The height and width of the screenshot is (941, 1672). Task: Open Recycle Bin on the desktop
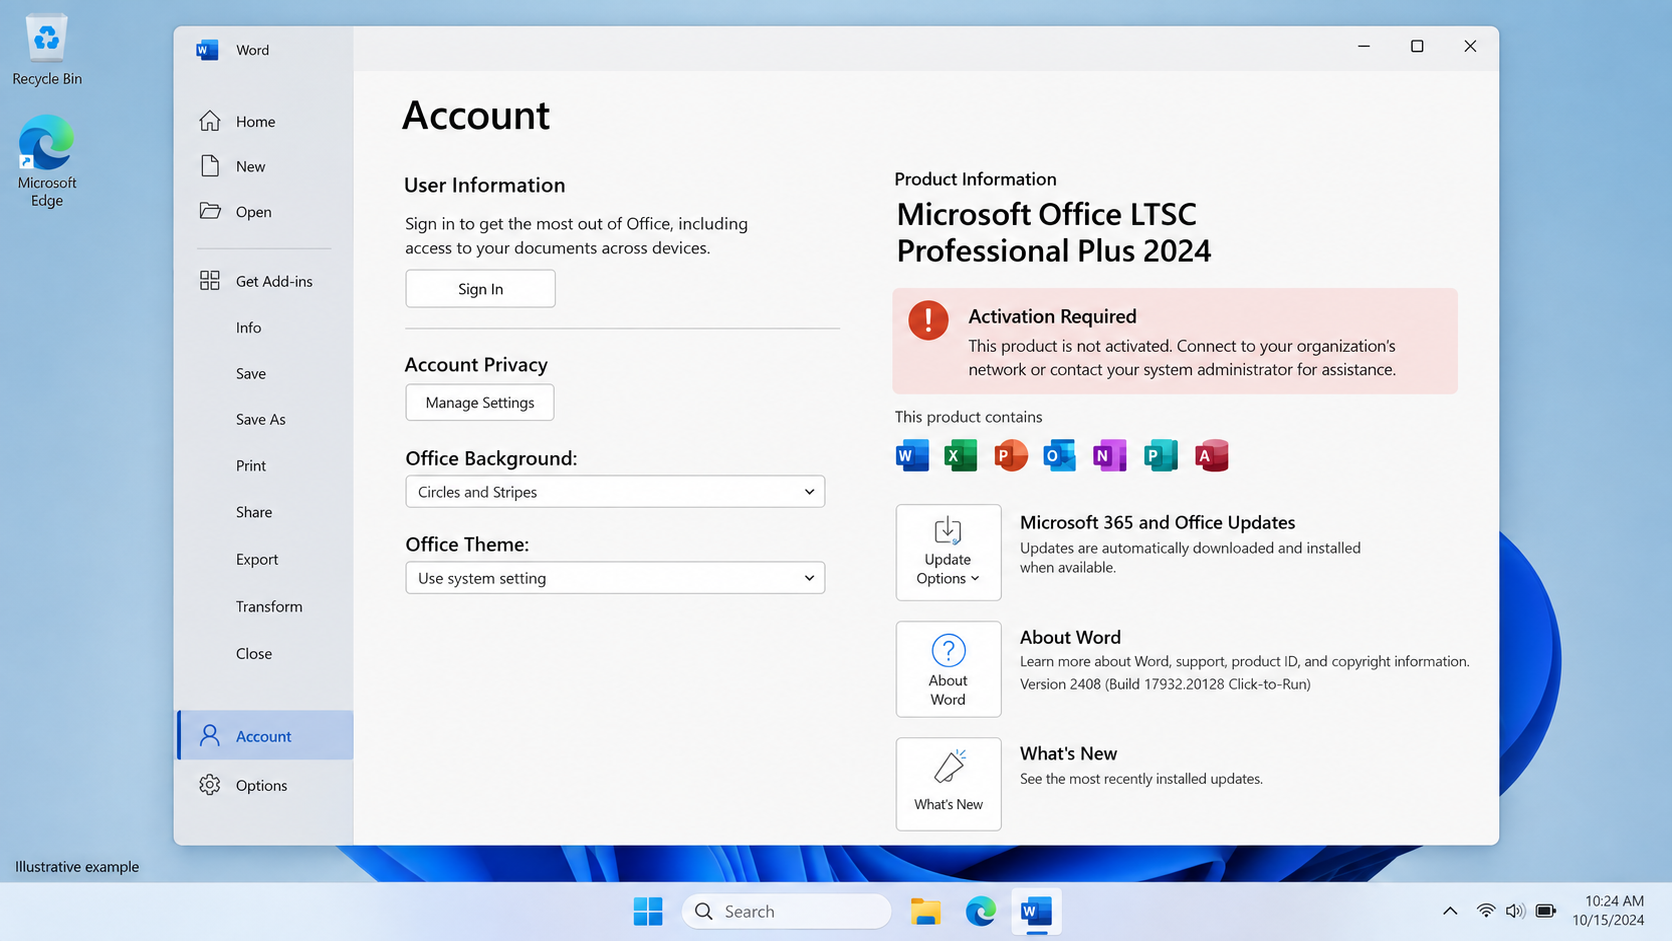click(46, 50)
